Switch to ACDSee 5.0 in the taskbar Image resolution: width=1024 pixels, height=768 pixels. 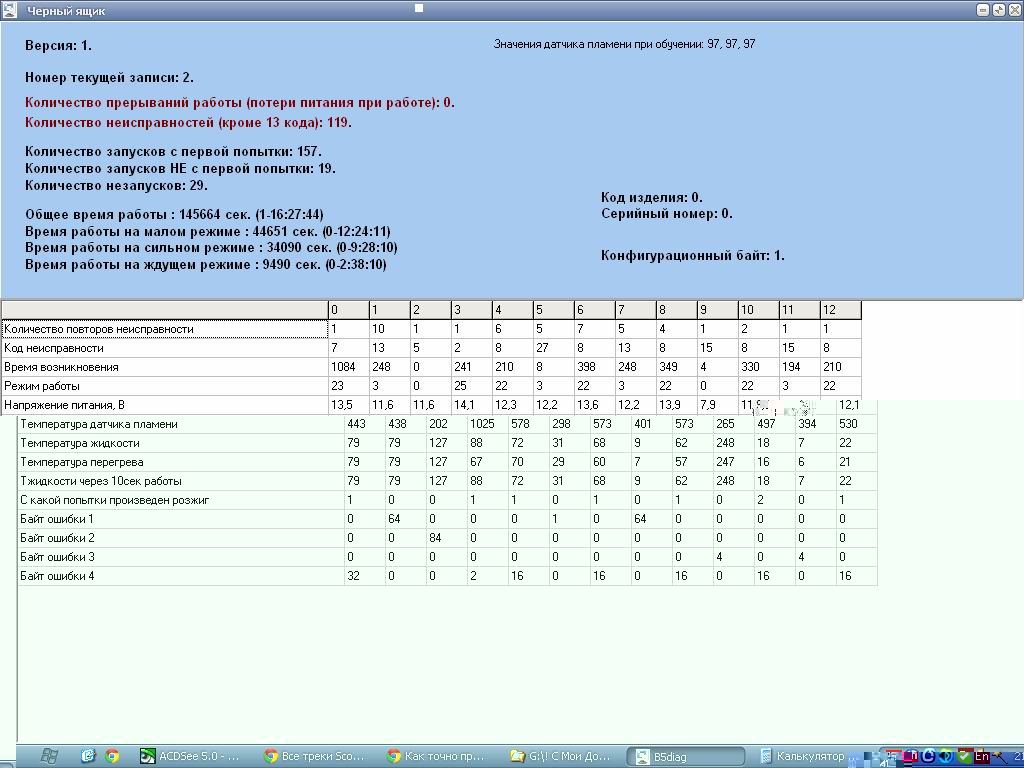[x=191, y=756]
